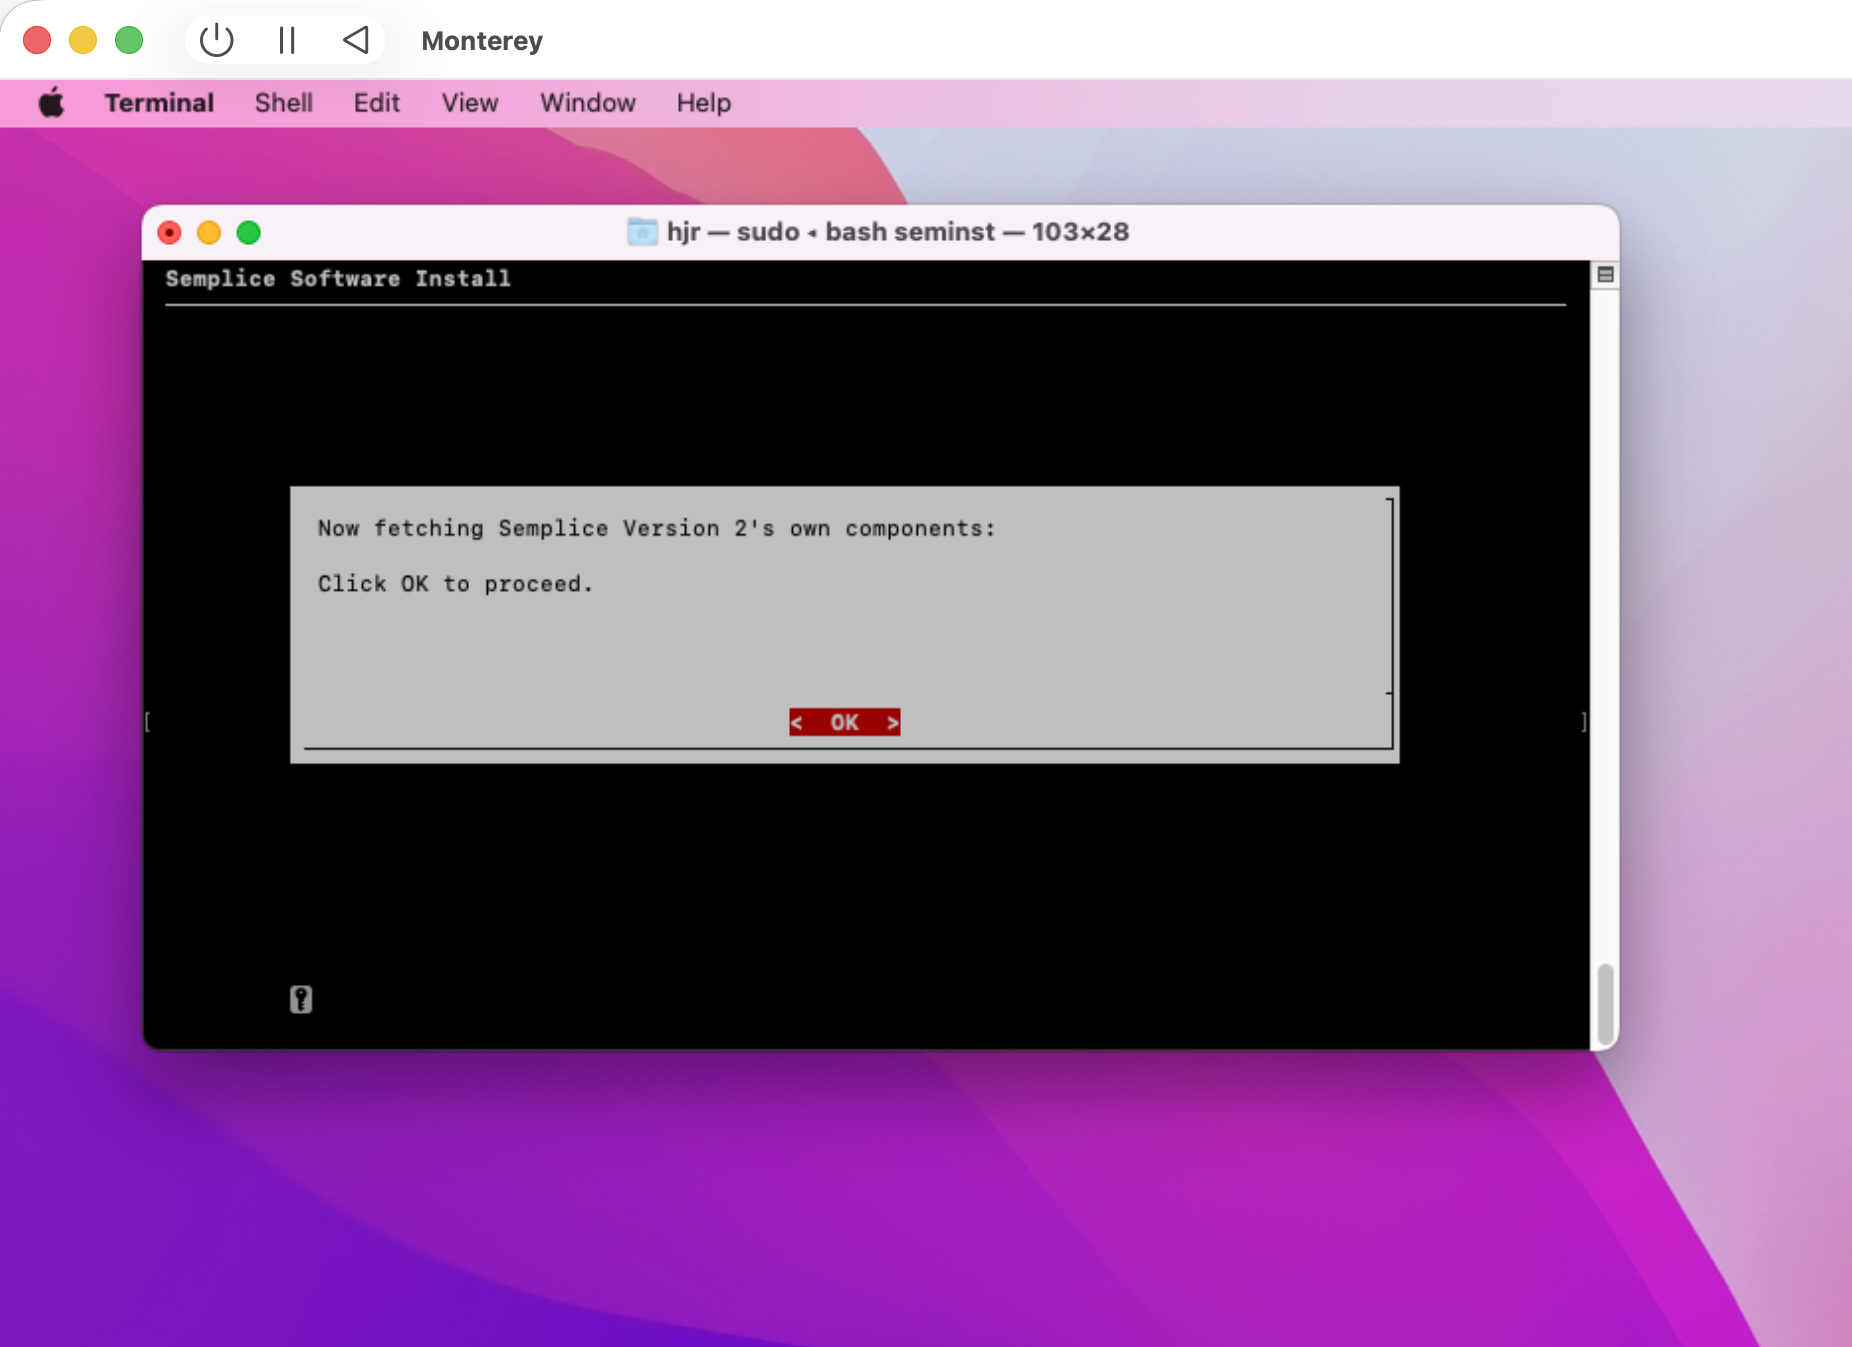
Task: Click the key icon at the bottom of the terminal
Action: (x=301, y=999)
